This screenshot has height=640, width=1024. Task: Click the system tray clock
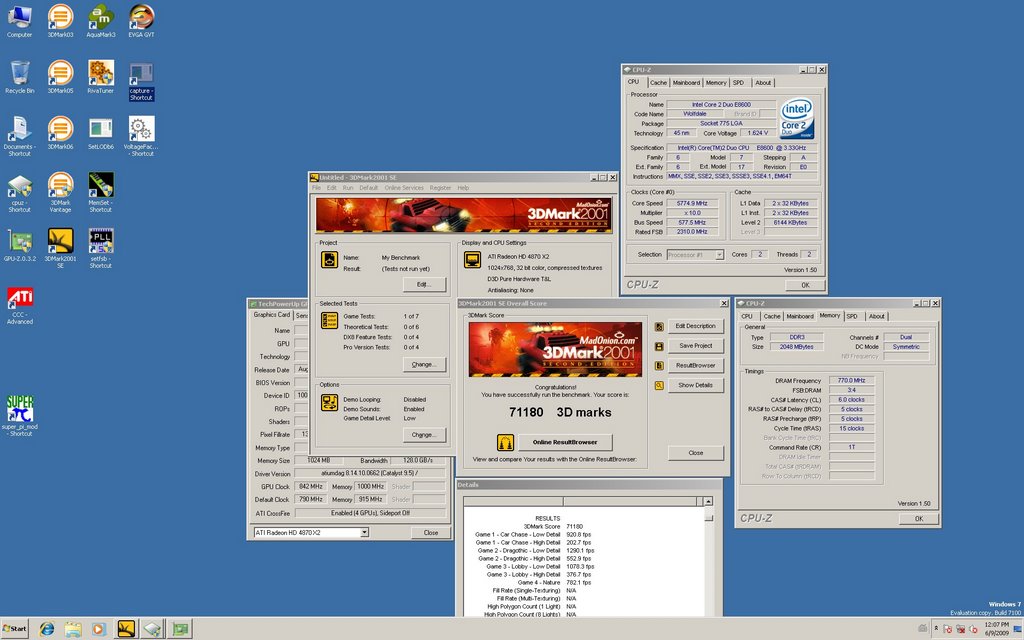click(996, 629)
